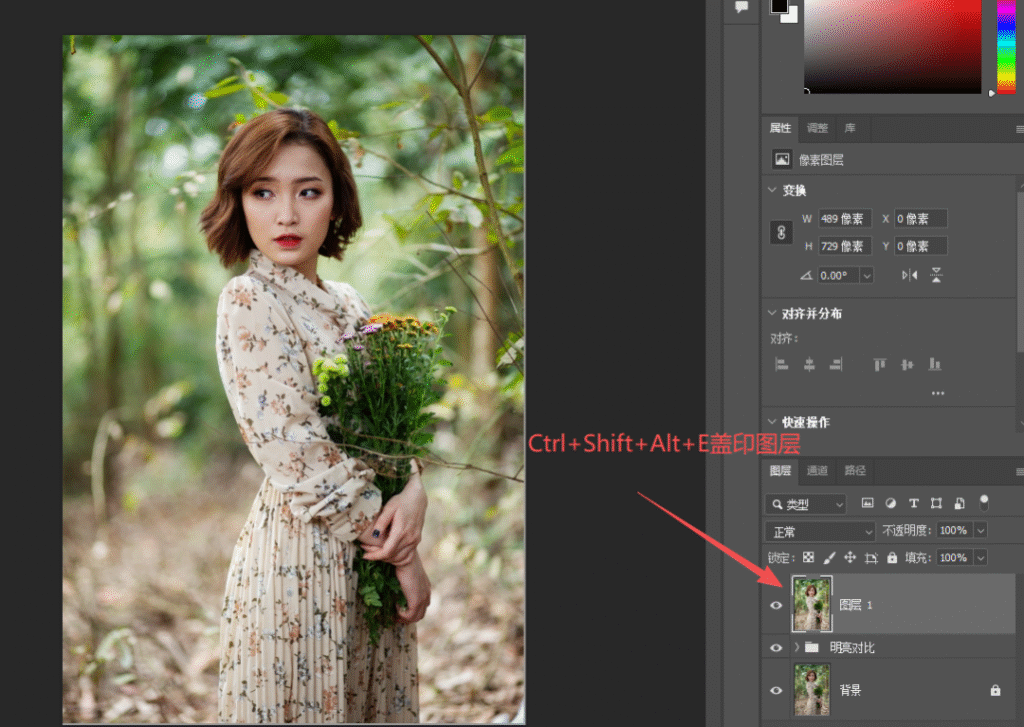Hide the 背景 layer eye
Viewport: 1024px width, 727px height.
point(776,690)
